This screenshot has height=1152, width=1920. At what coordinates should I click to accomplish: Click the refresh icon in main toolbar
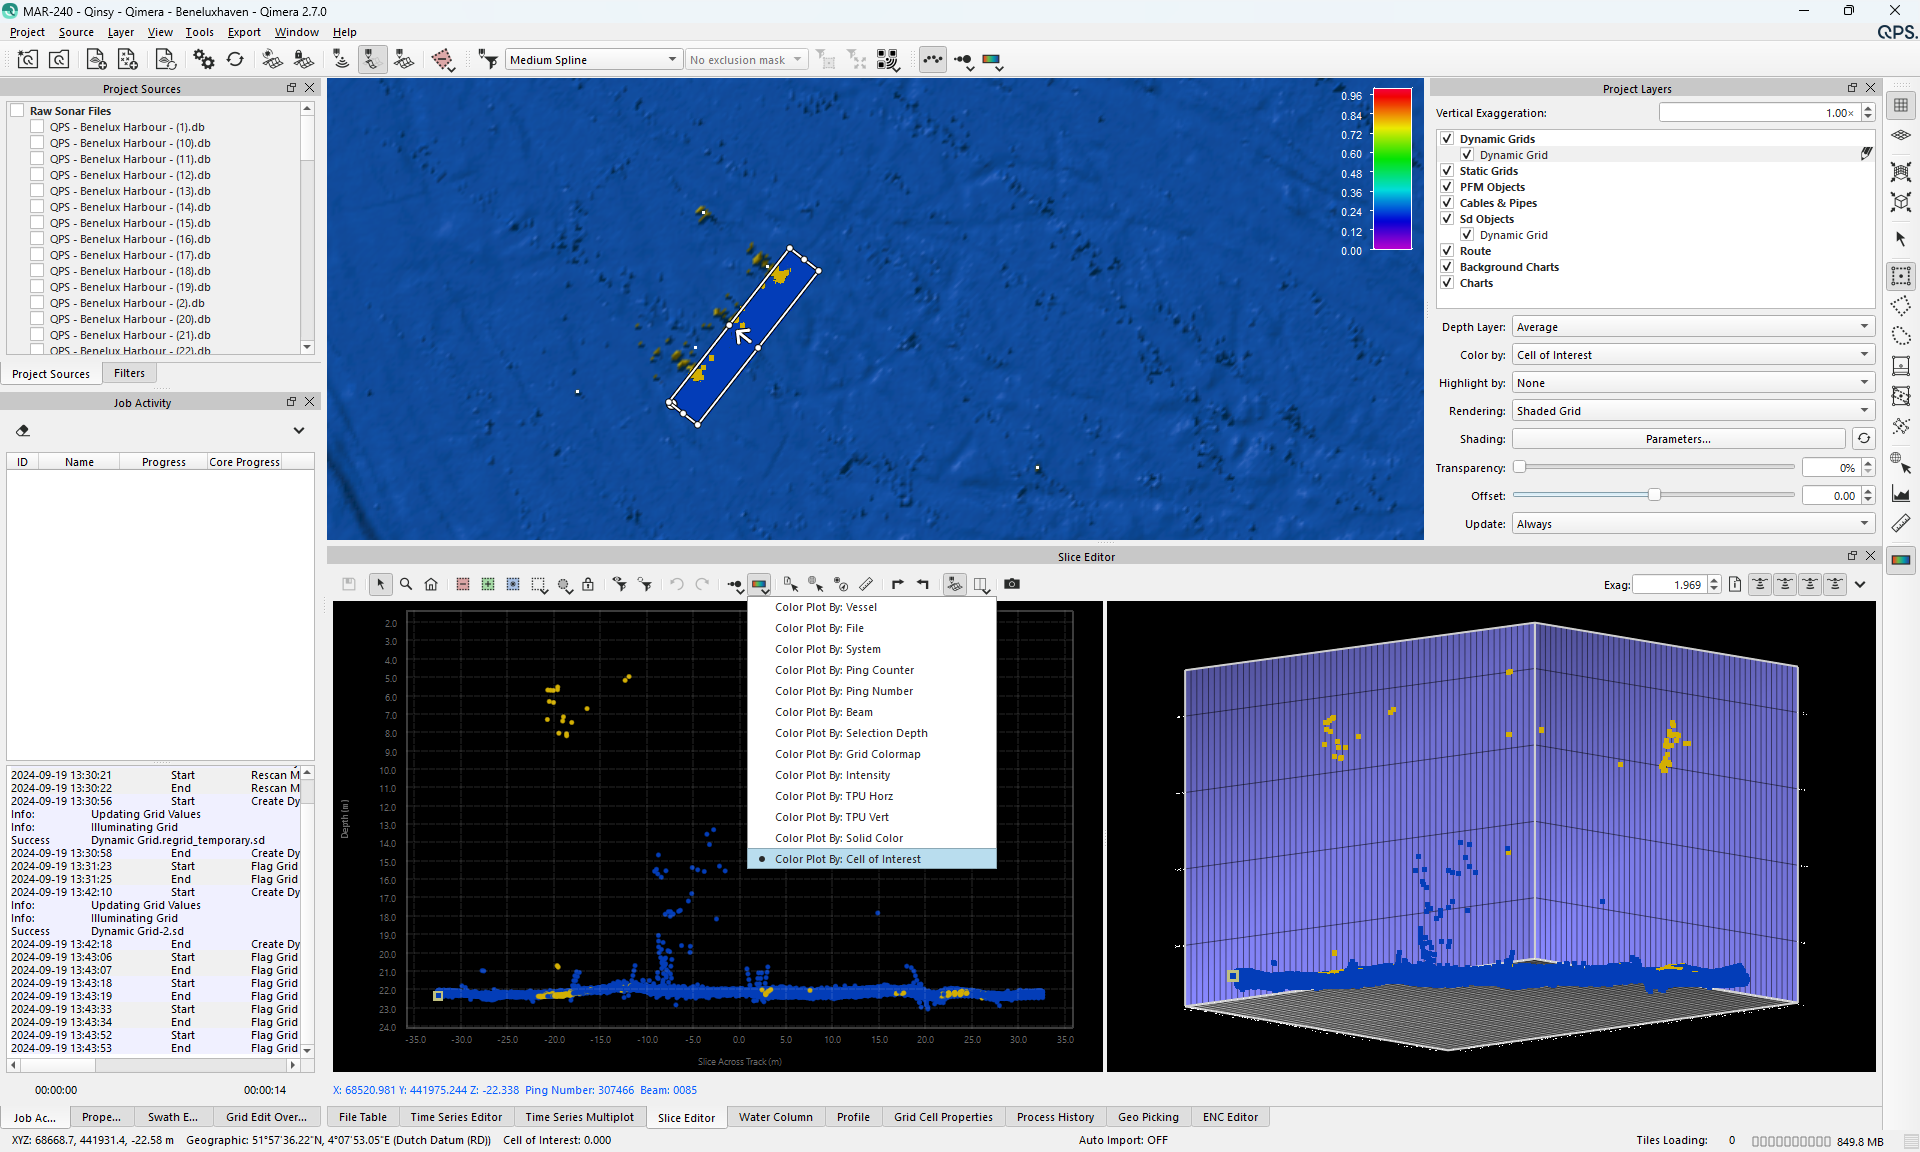pos(235,60)
